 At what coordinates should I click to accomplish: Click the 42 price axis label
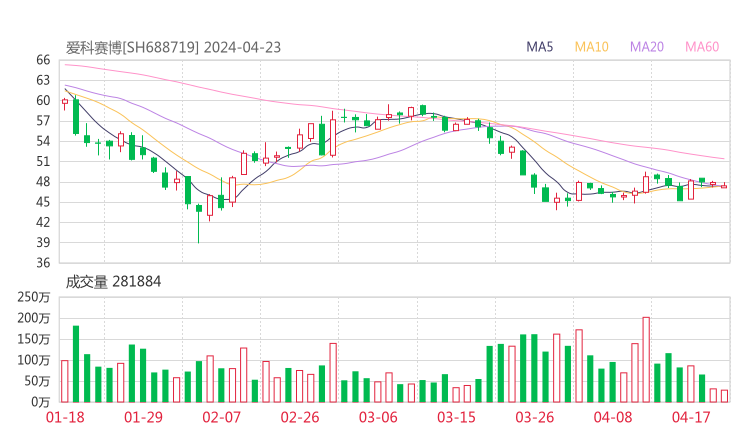[43, 222]
